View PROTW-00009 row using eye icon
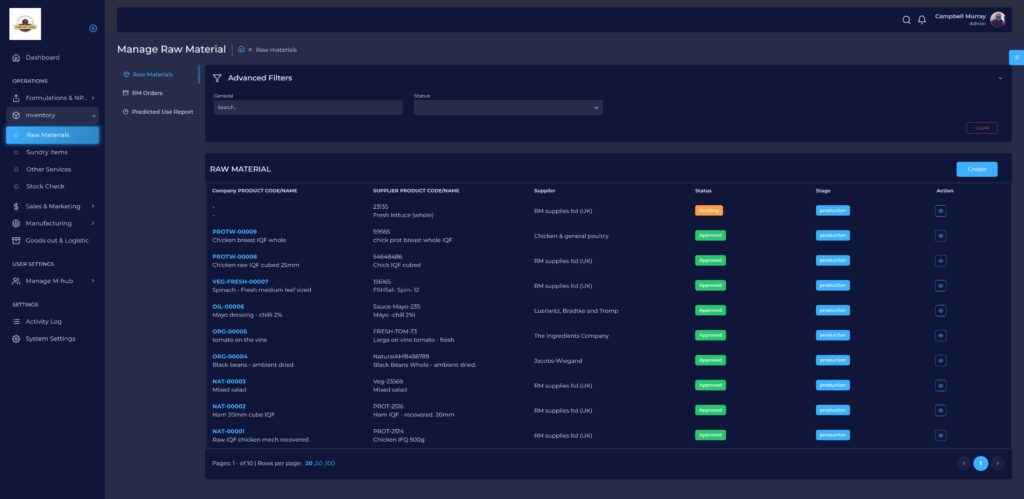Screen dimensions: 1024x499 tap(940, 236)
